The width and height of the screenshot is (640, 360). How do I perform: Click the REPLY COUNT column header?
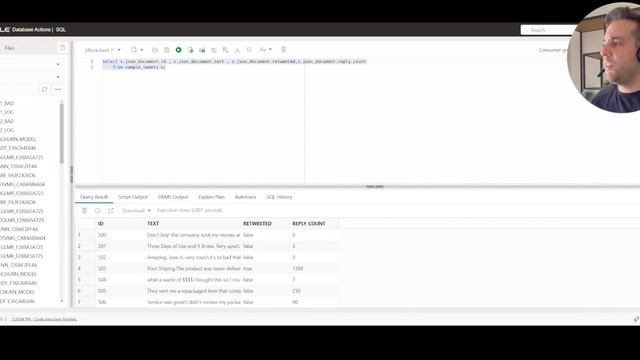point(314,224)
